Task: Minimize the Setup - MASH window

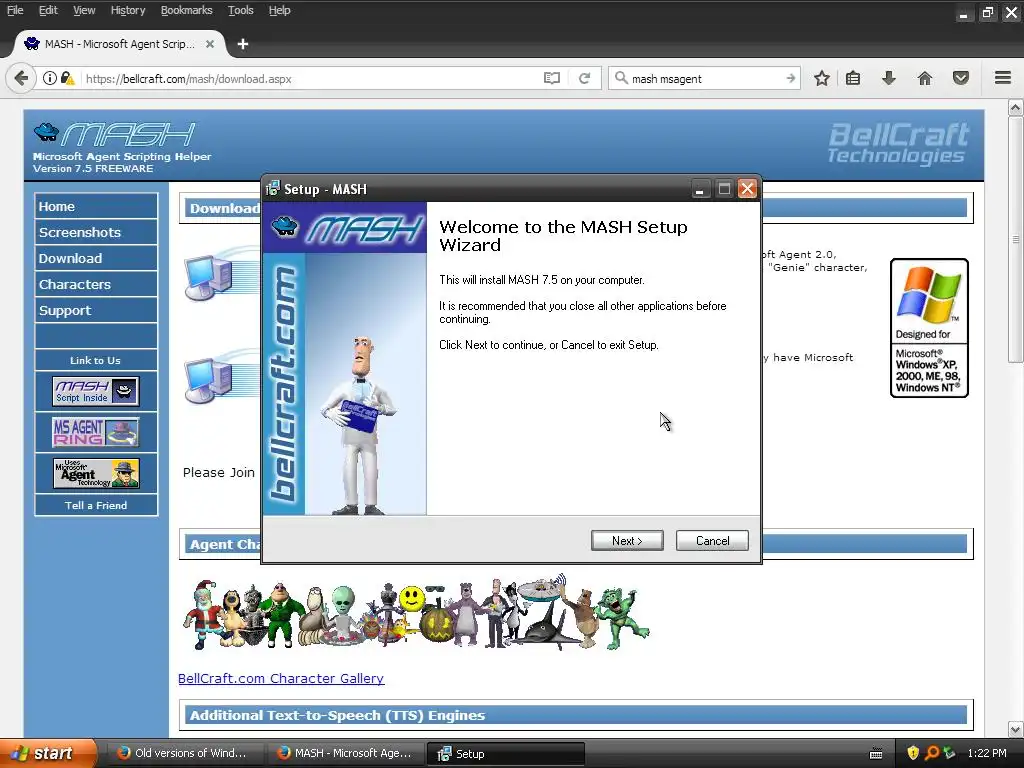Action: 699,189
